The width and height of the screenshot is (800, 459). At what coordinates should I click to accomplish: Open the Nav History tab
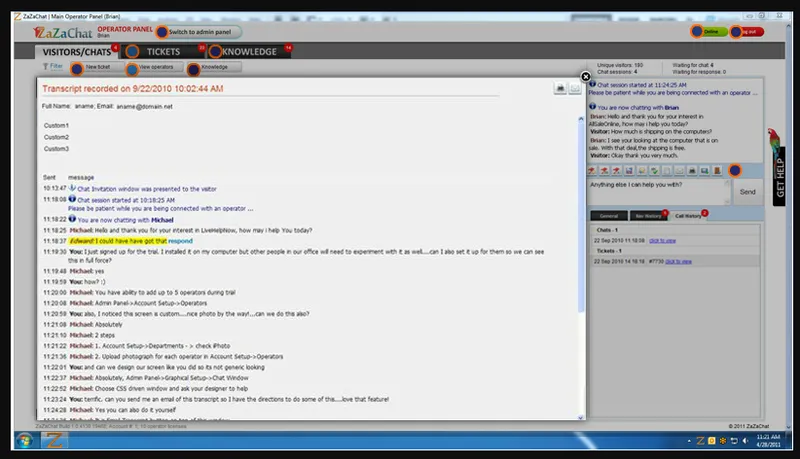coord(648,216)
